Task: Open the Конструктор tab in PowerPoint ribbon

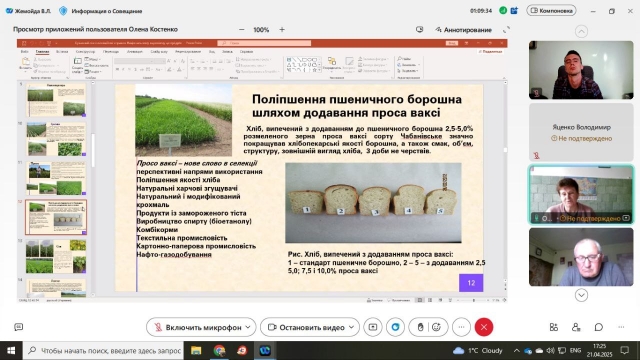Action: pos(85,52)
